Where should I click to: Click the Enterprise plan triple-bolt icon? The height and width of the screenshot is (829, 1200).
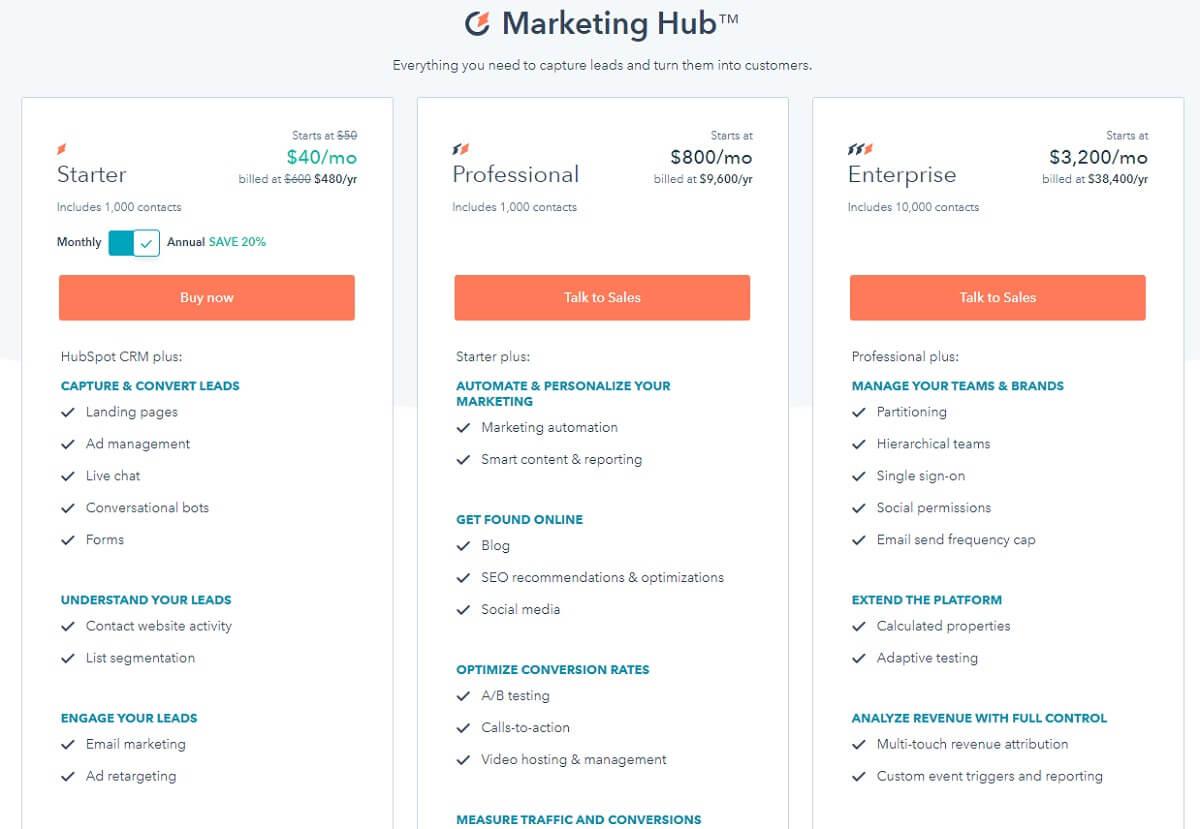point(860,149)
